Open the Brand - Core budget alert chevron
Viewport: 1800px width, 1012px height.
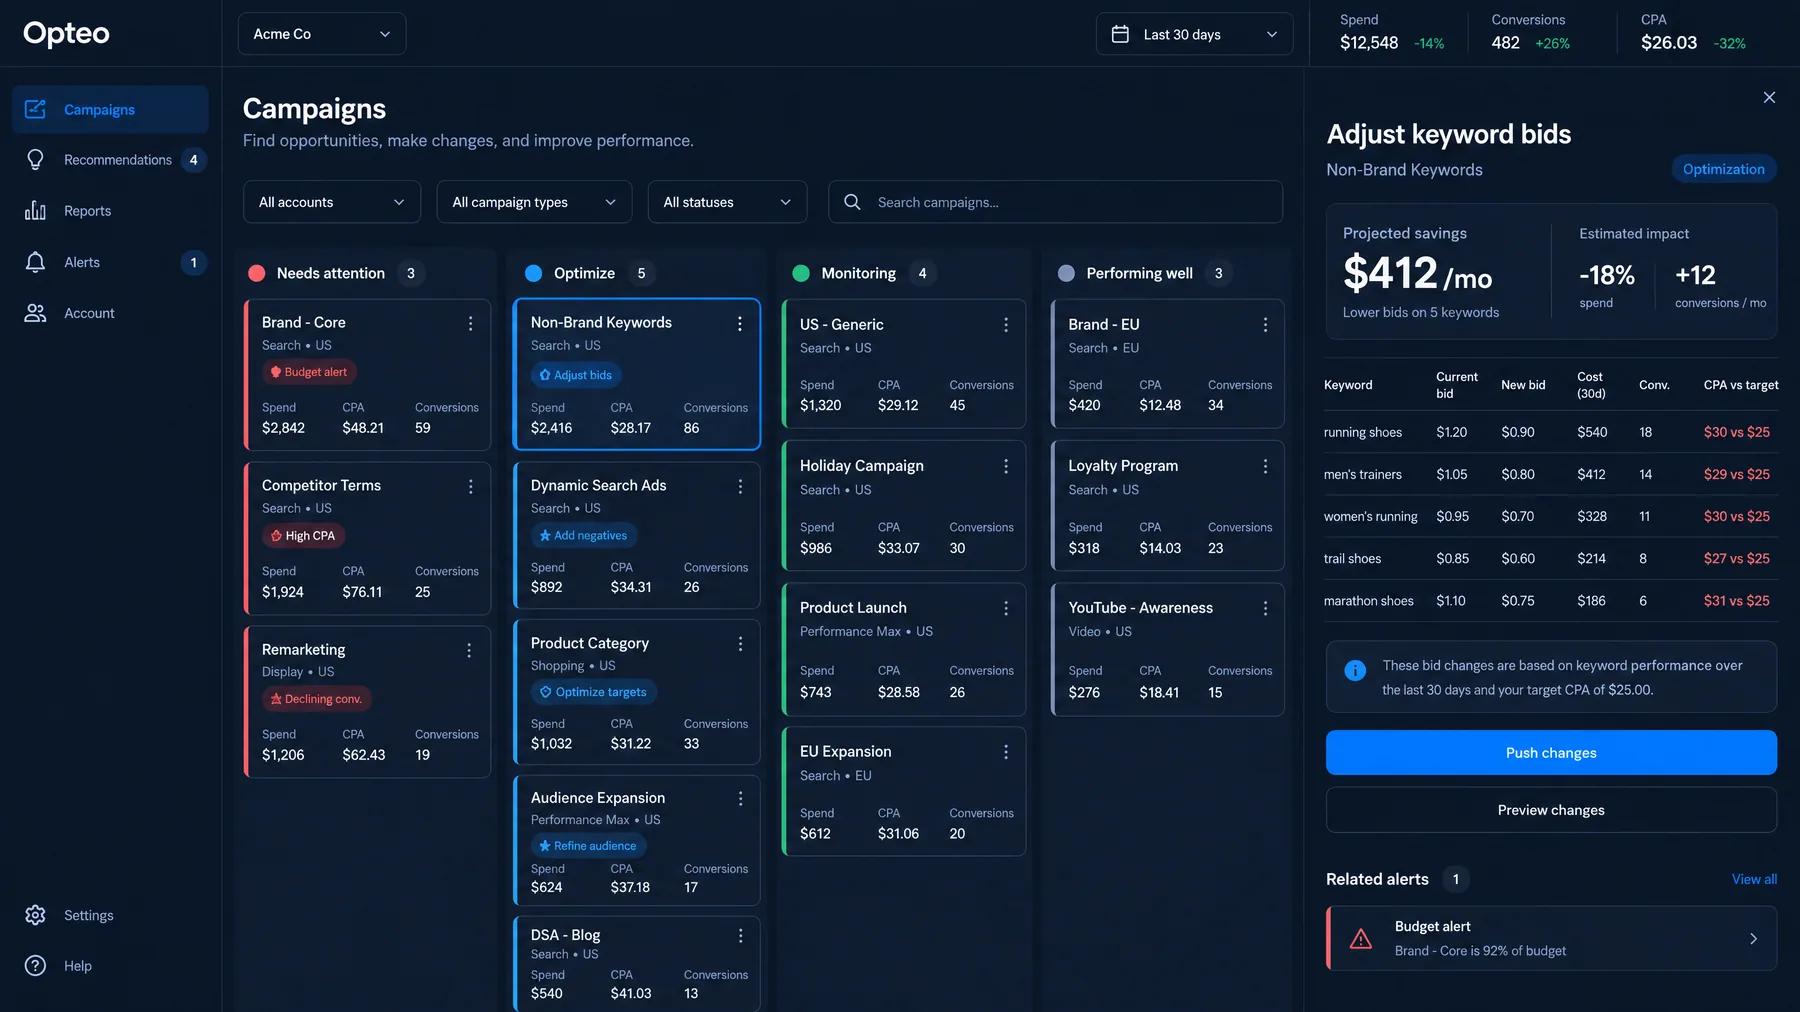click(x=1753, y=939)
